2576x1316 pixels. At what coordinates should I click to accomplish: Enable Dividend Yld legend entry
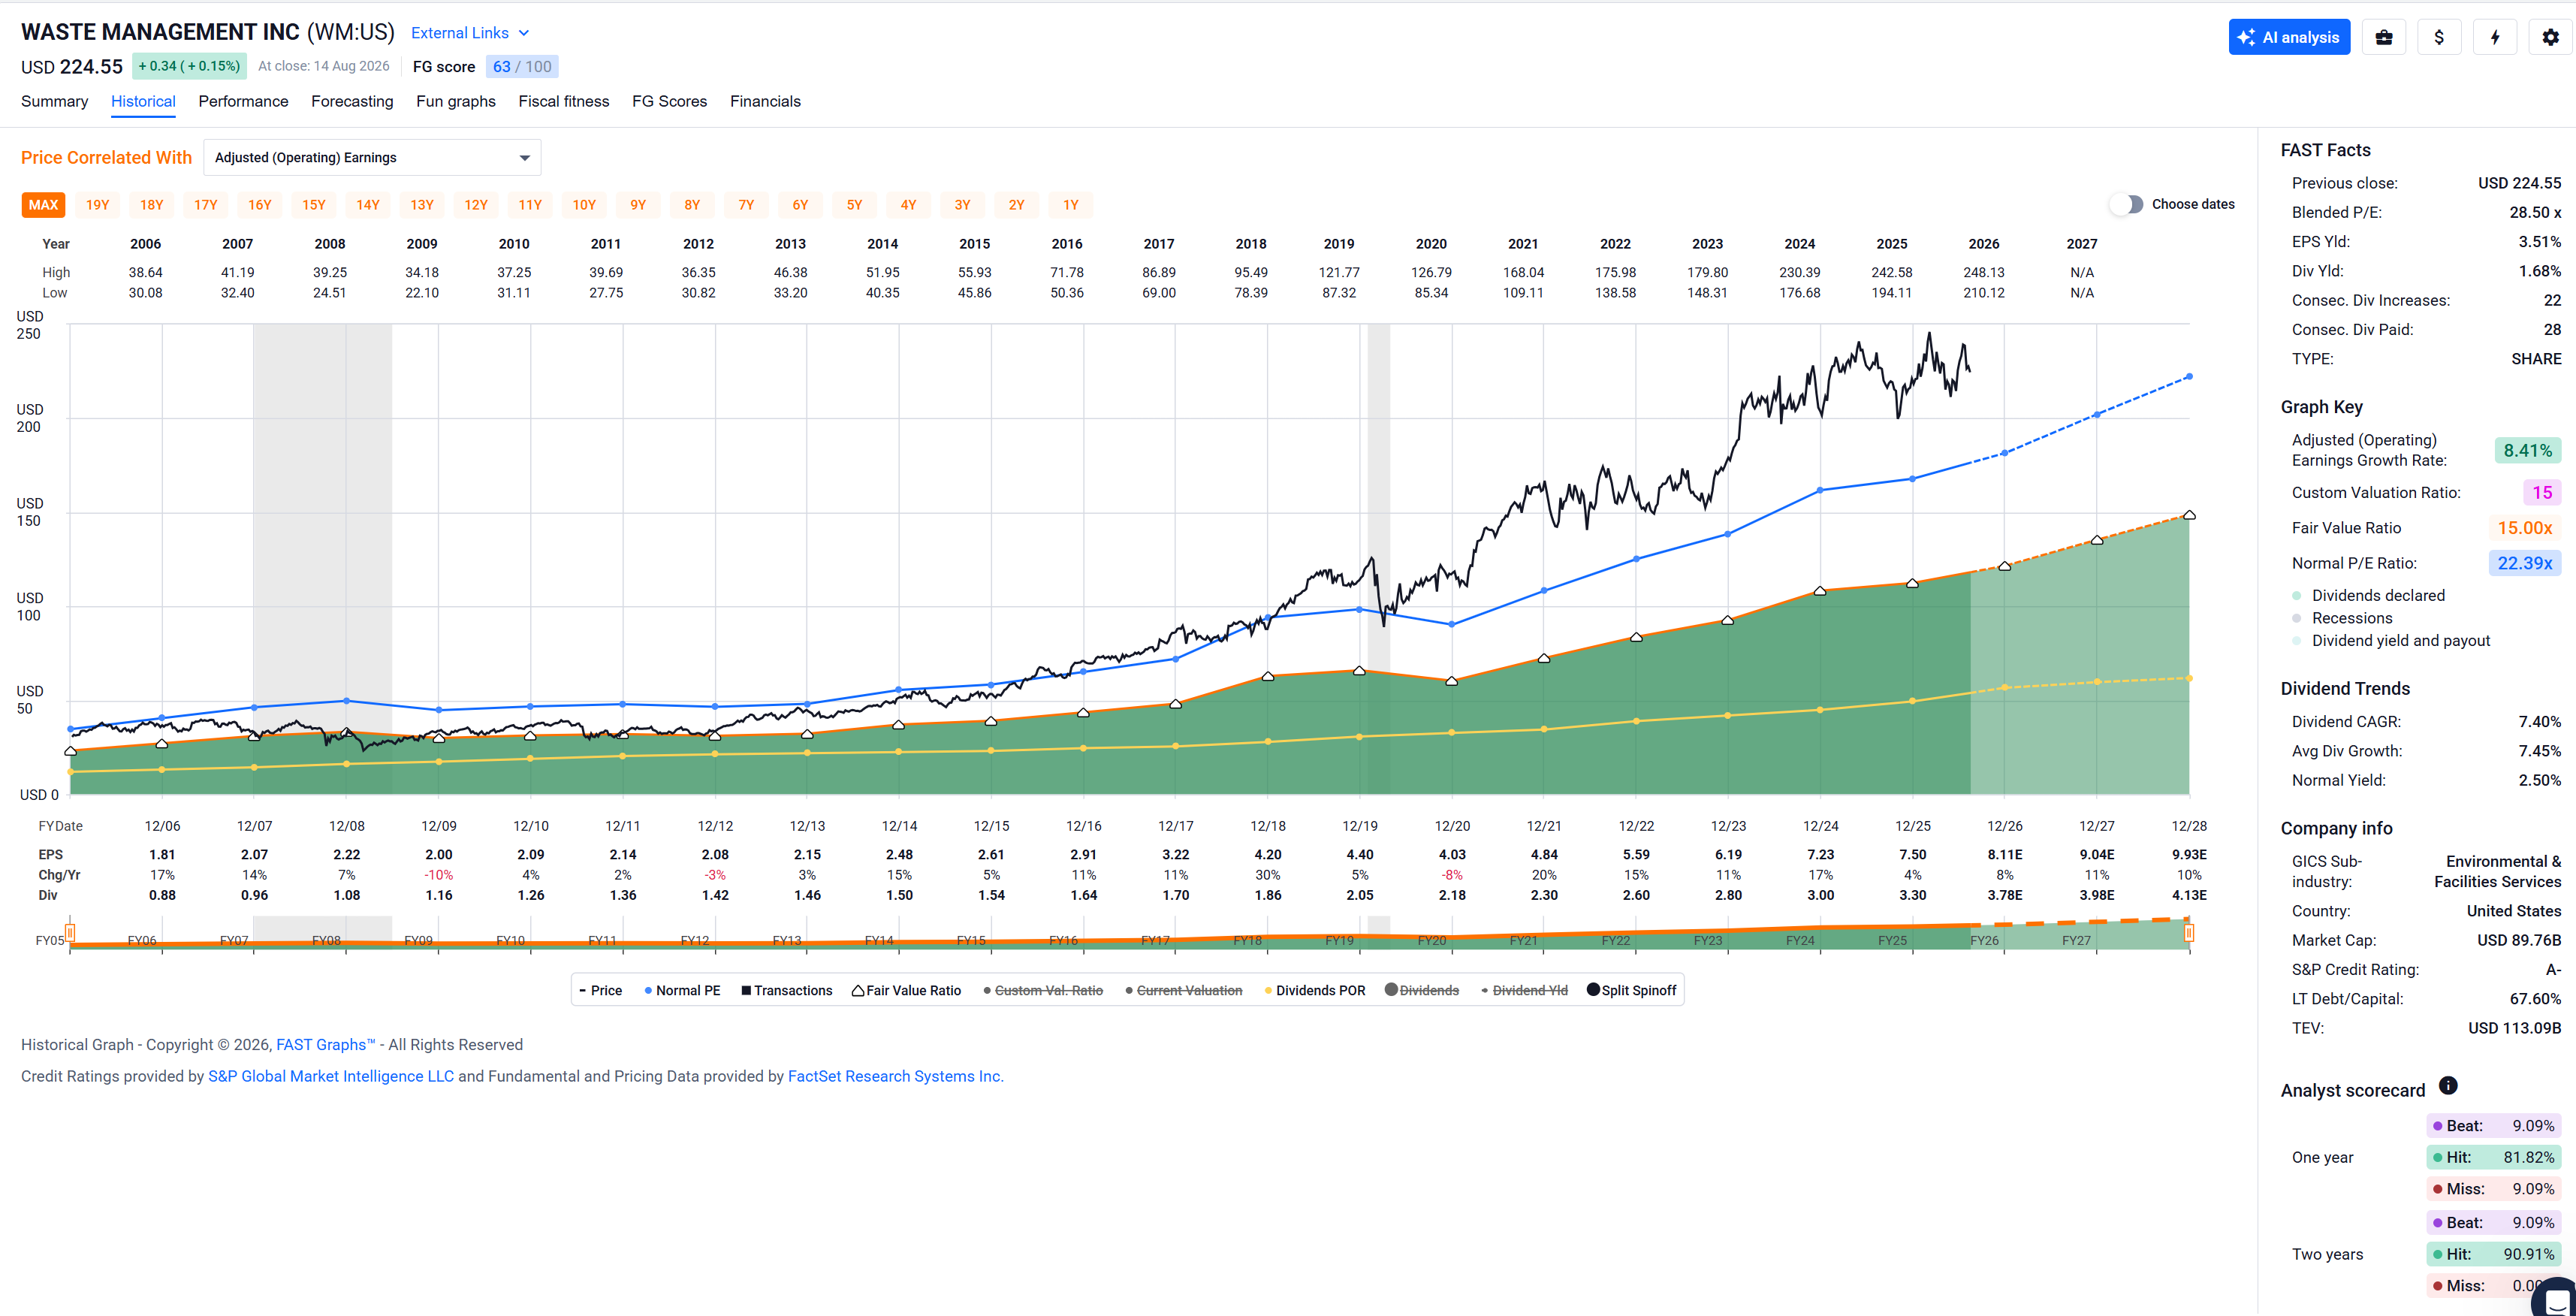tap(1524, 990)
